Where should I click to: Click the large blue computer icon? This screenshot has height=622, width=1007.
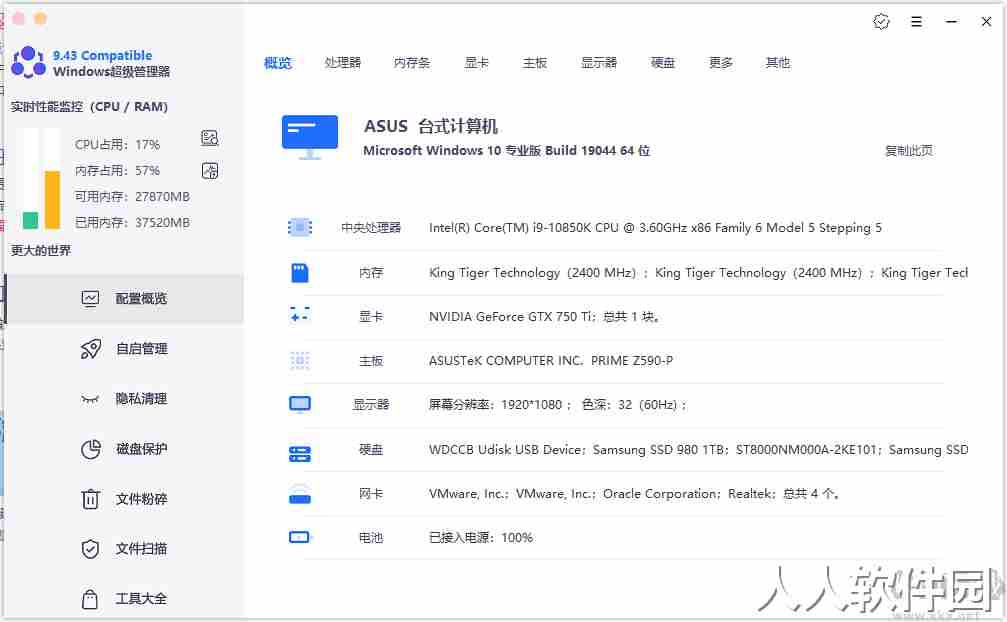click(310, 137)
